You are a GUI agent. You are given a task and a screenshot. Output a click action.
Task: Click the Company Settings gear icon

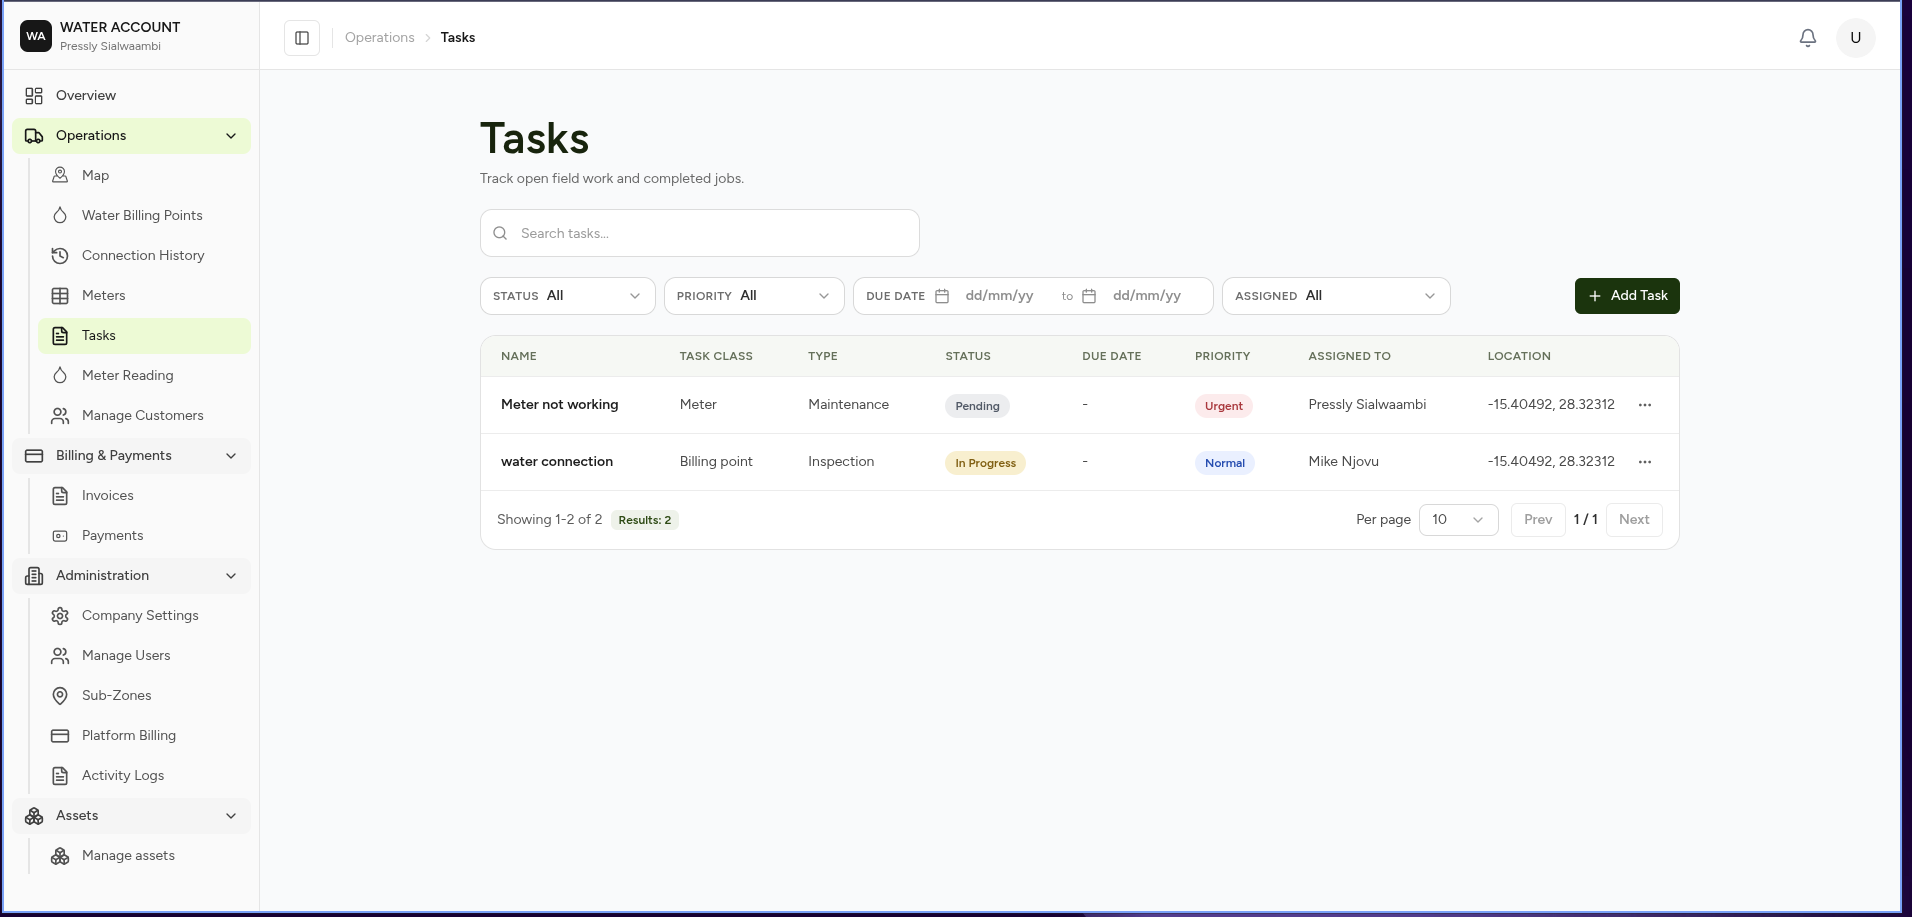coord(60,616)
